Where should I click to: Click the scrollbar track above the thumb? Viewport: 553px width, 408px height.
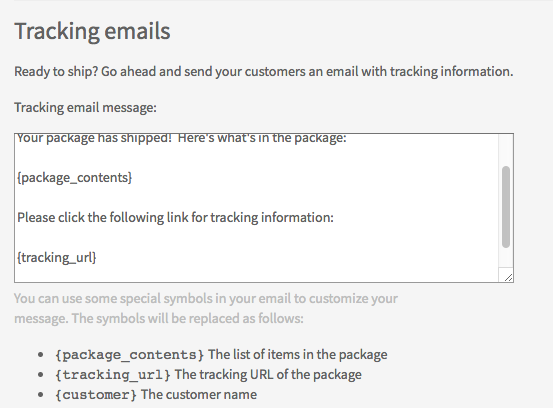pyautogui.click(x=506, y=150)
